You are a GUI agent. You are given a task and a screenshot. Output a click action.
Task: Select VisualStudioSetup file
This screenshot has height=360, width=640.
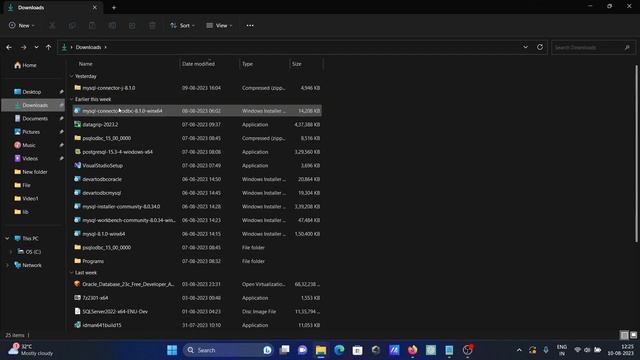197,166
